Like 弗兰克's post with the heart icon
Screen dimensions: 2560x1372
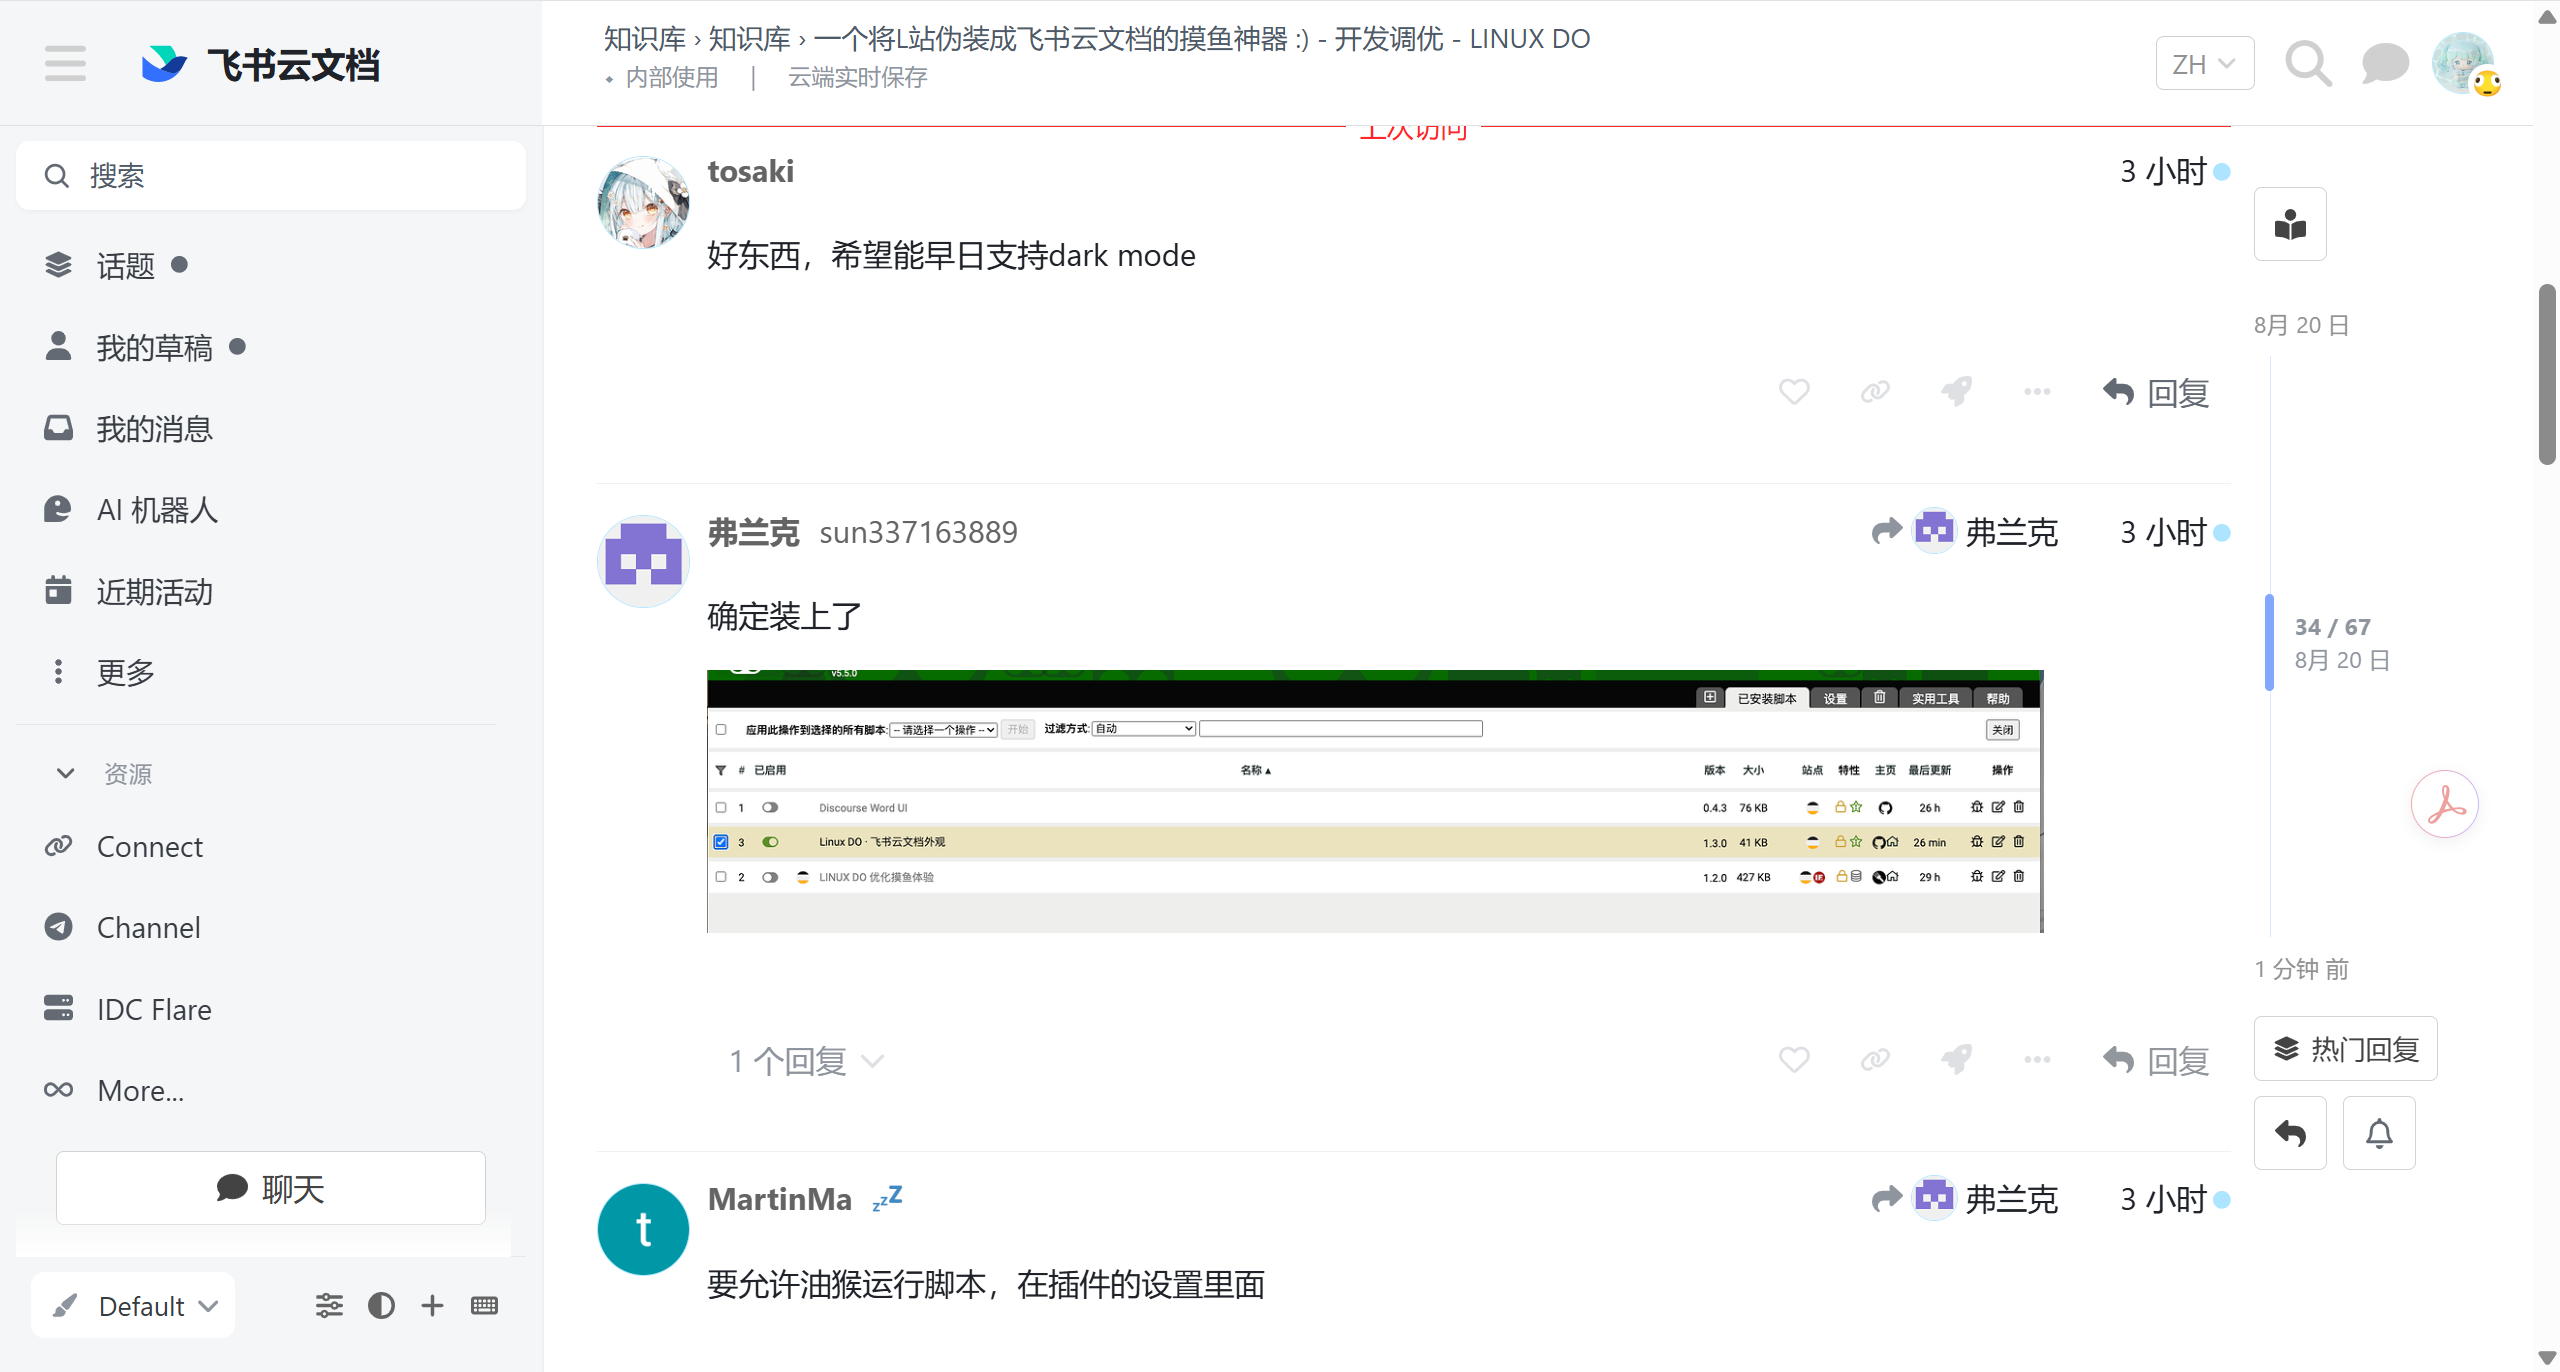(x=1794, y=1060)
